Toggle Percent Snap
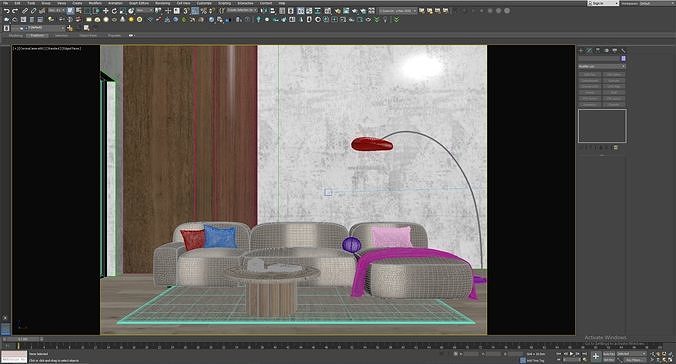The image size is (676, 364). pyautogui.click(x=204, y=11)
